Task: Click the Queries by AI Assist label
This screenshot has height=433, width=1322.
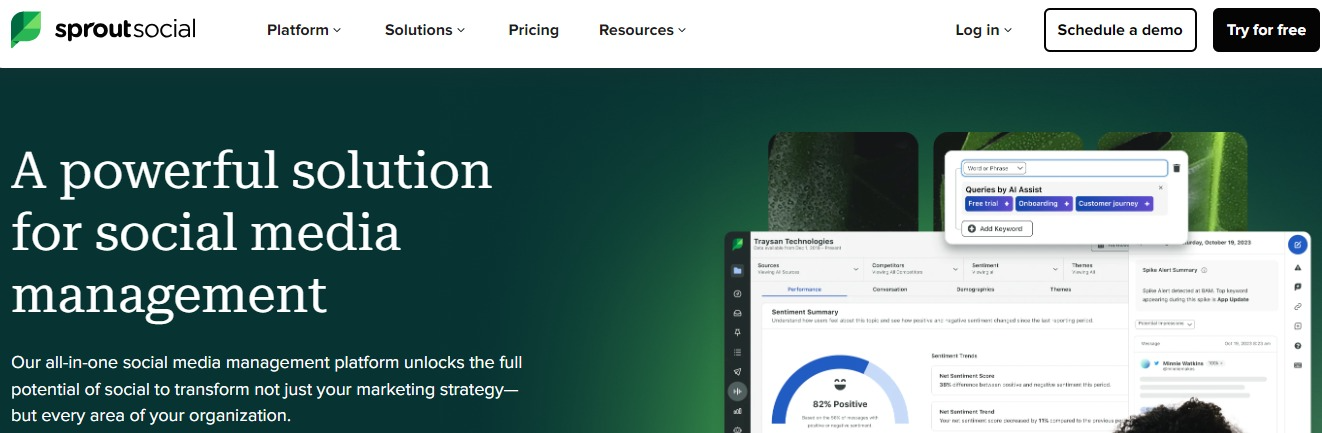Action: tap(1003, 189)
